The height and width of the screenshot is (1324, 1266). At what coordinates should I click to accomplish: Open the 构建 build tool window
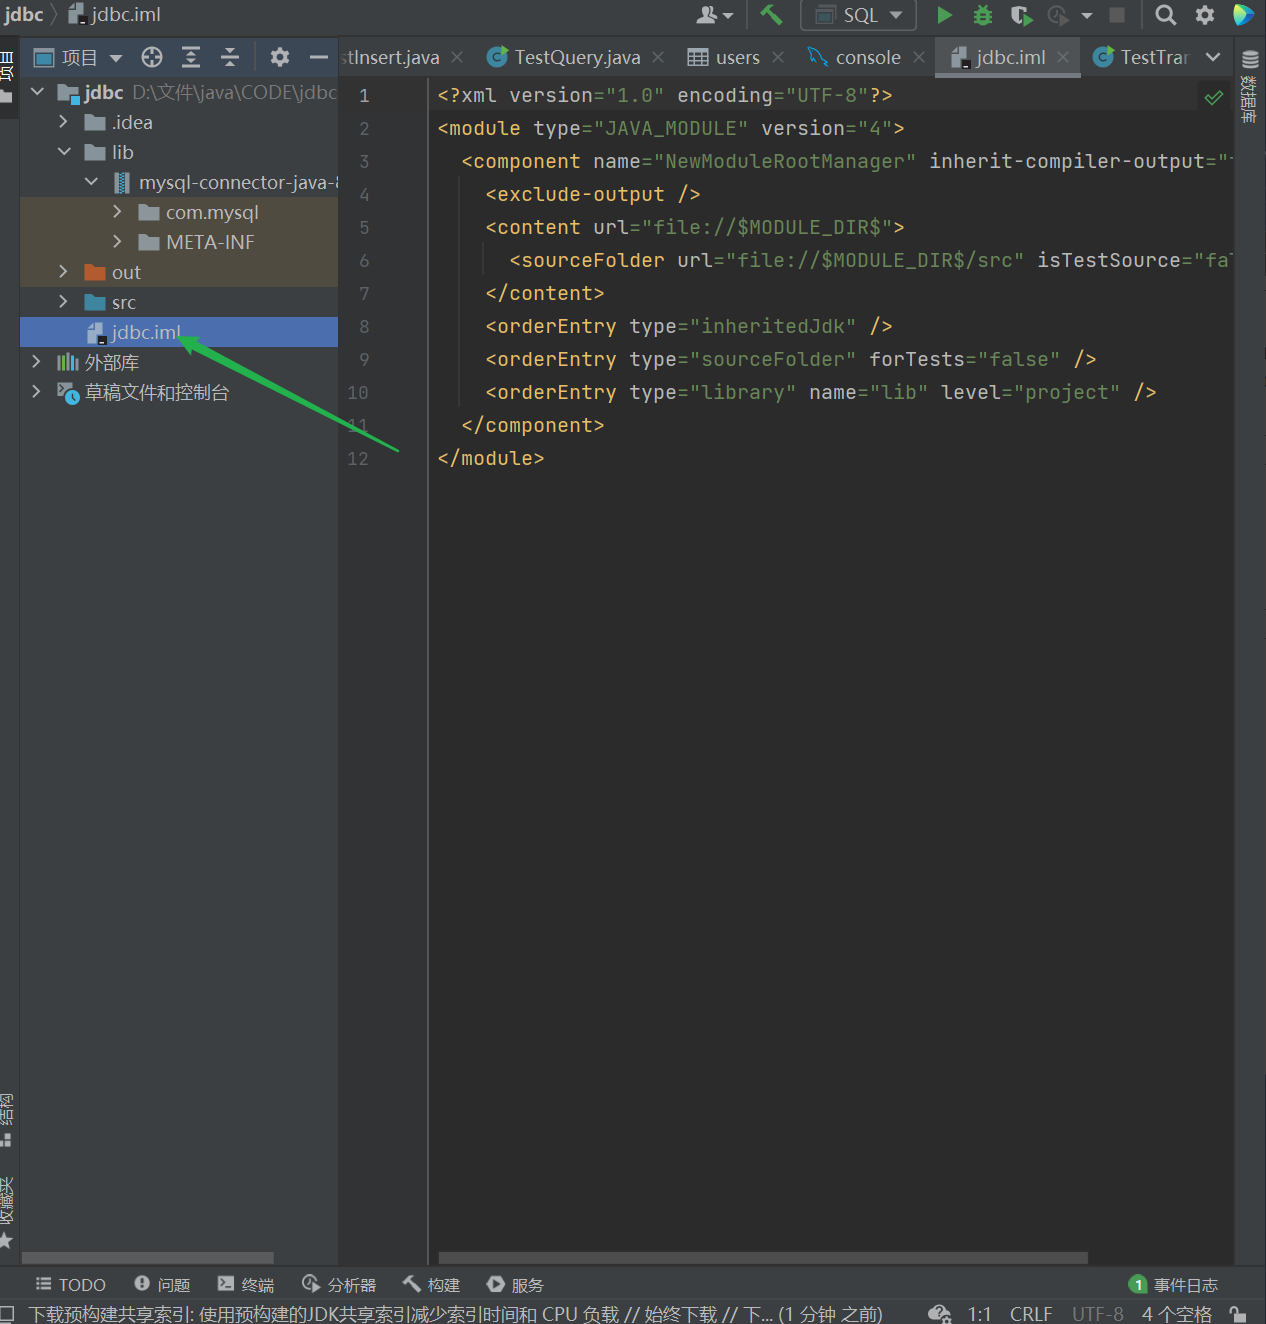pos(431,1285)
